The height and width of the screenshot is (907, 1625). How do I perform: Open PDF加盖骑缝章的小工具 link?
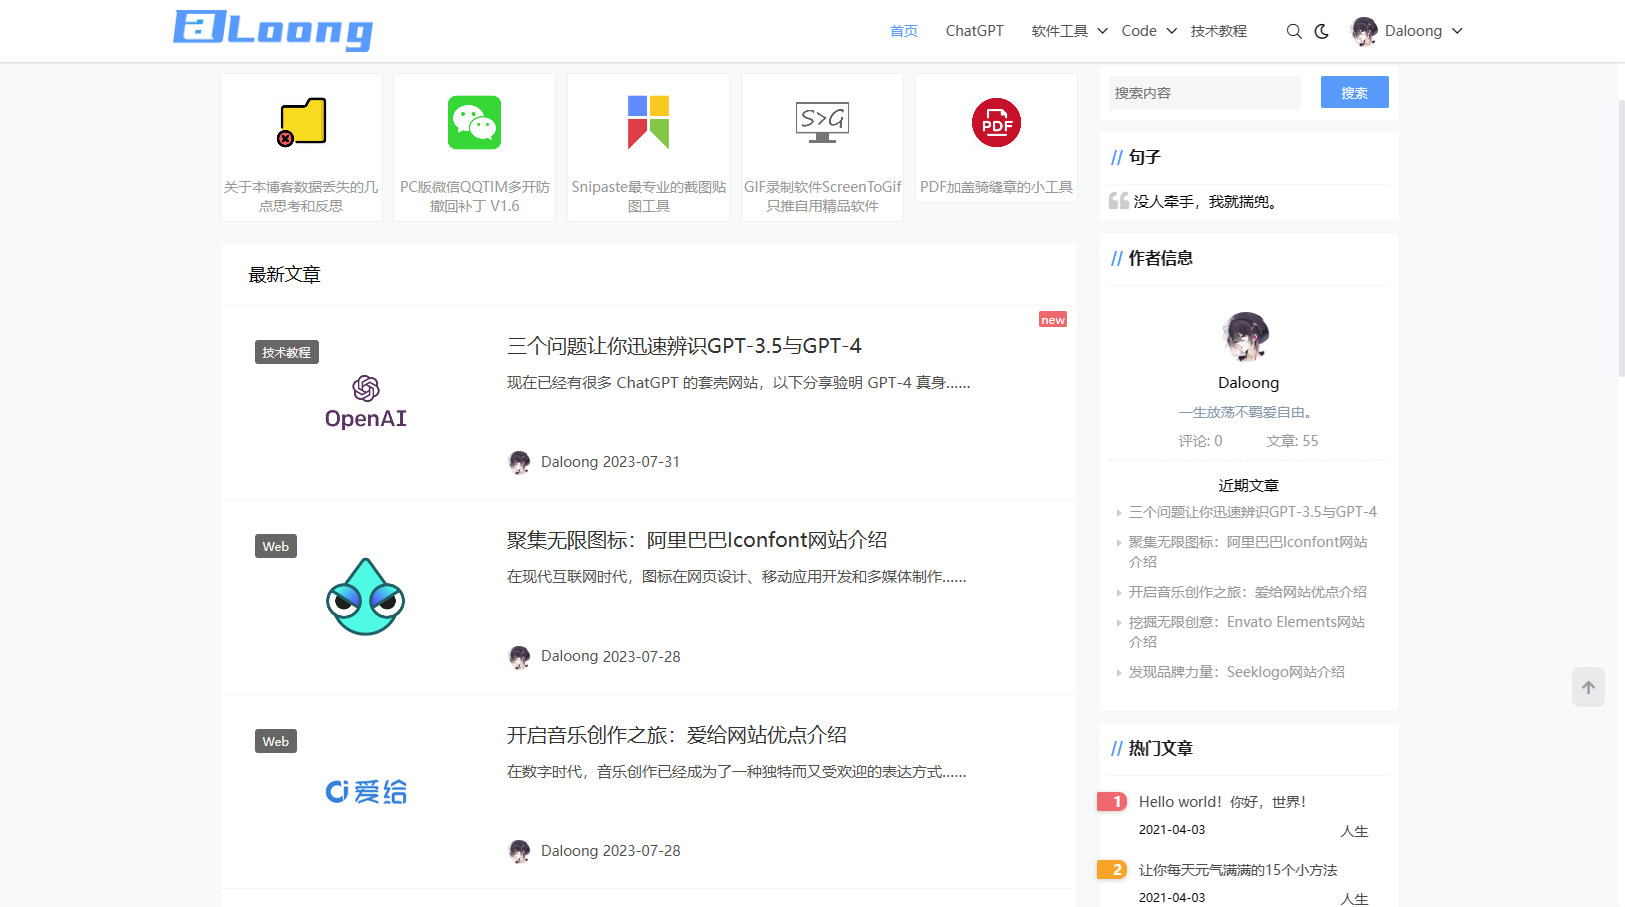(x=996, y=187)
